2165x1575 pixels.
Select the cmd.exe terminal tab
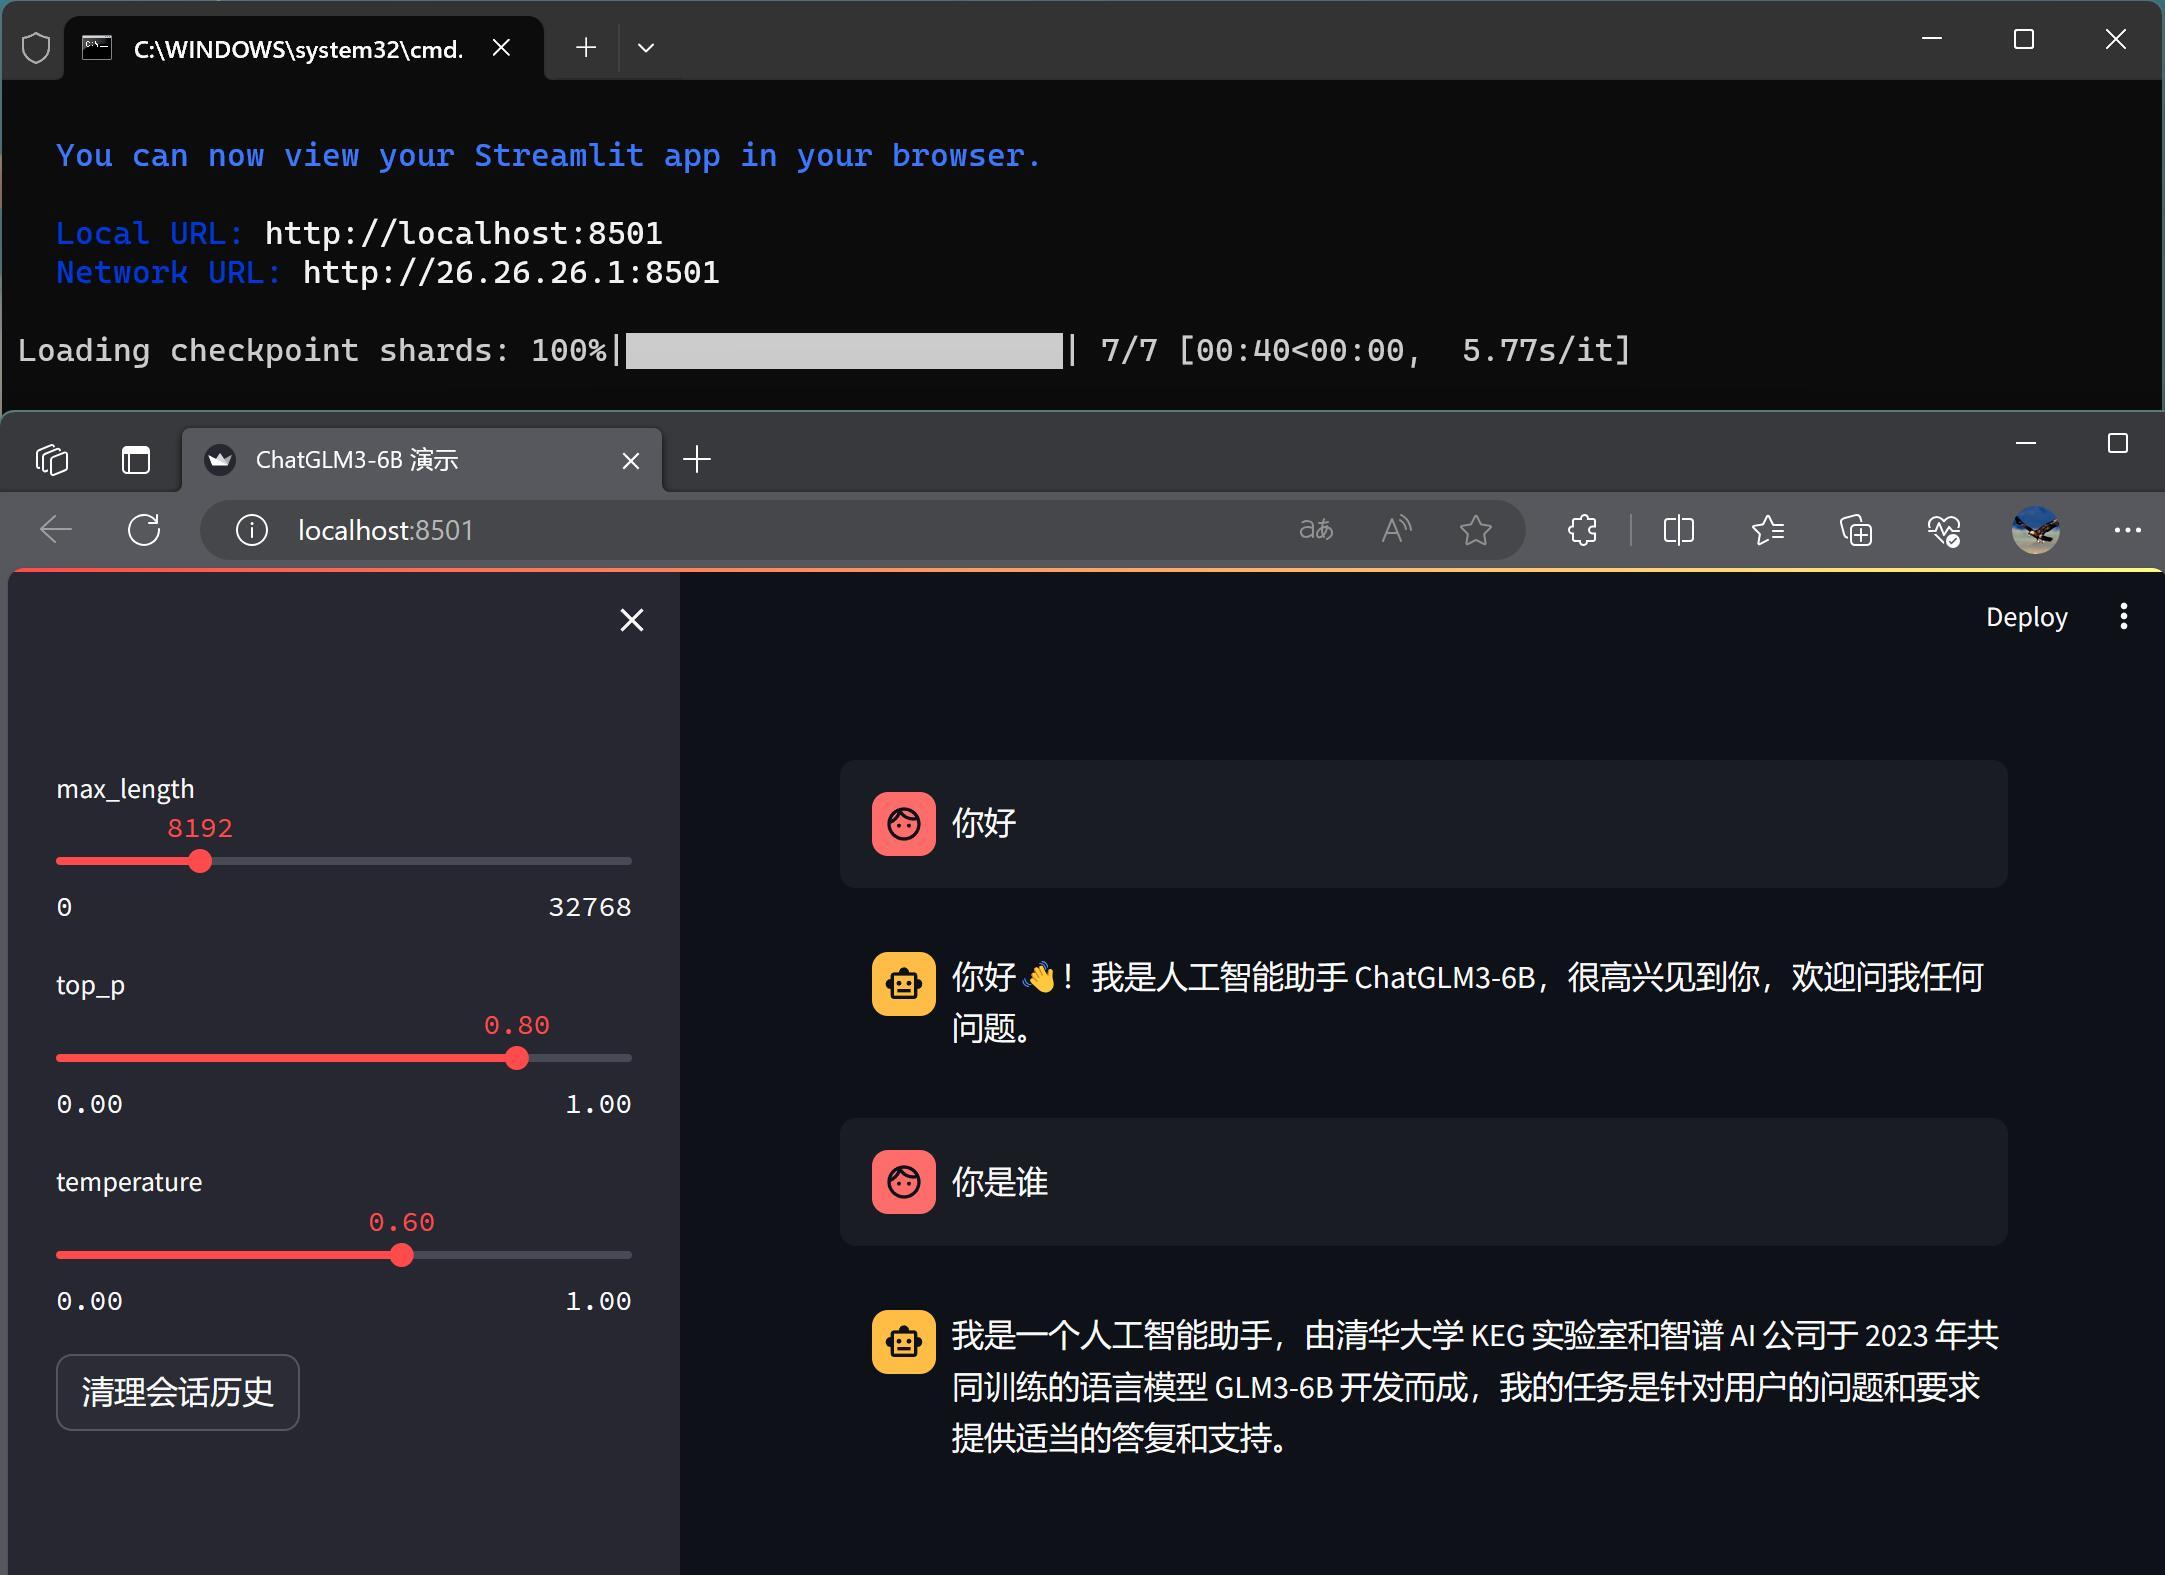pyautogui.click(x=305, y=48)
